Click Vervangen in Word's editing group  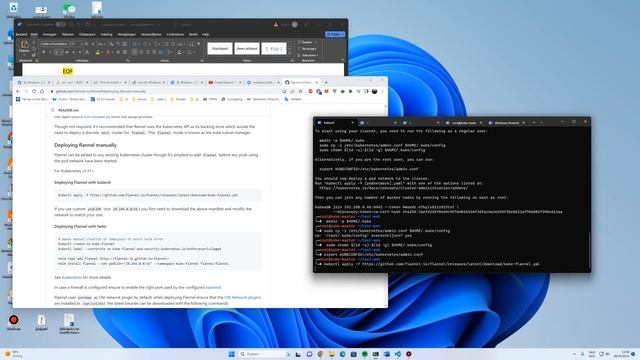(x=307, y=49)
